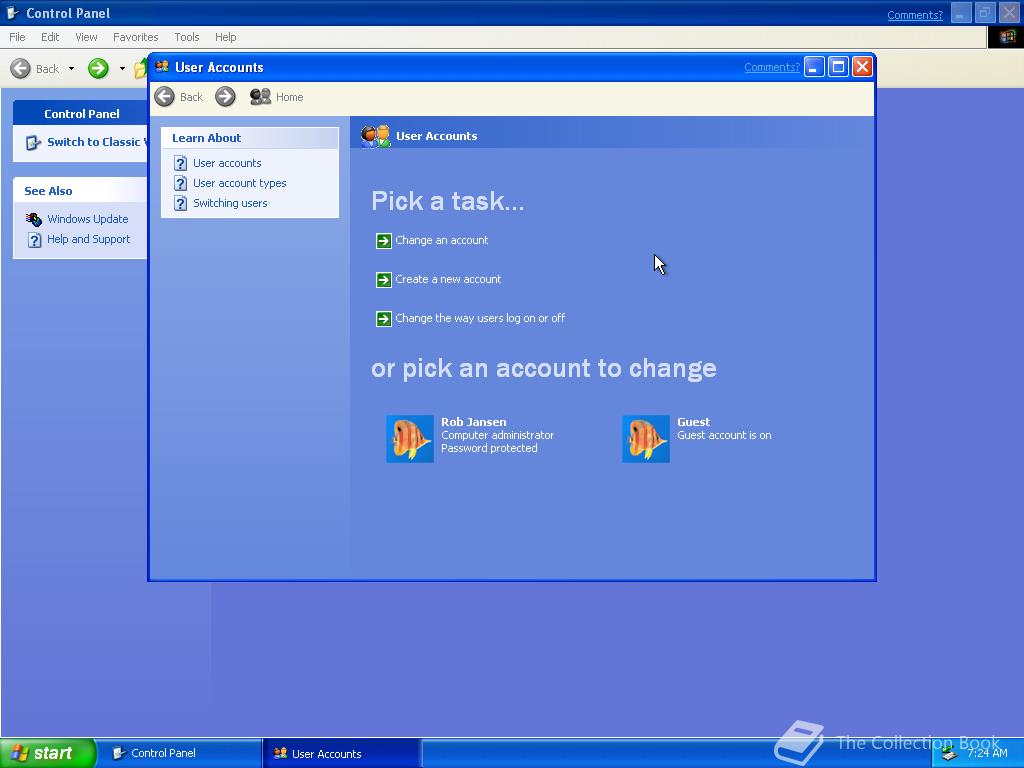This screenshot has height=768, width=1024.
Task: Click the help icon next to Switching users
Action: pos(181,204)
